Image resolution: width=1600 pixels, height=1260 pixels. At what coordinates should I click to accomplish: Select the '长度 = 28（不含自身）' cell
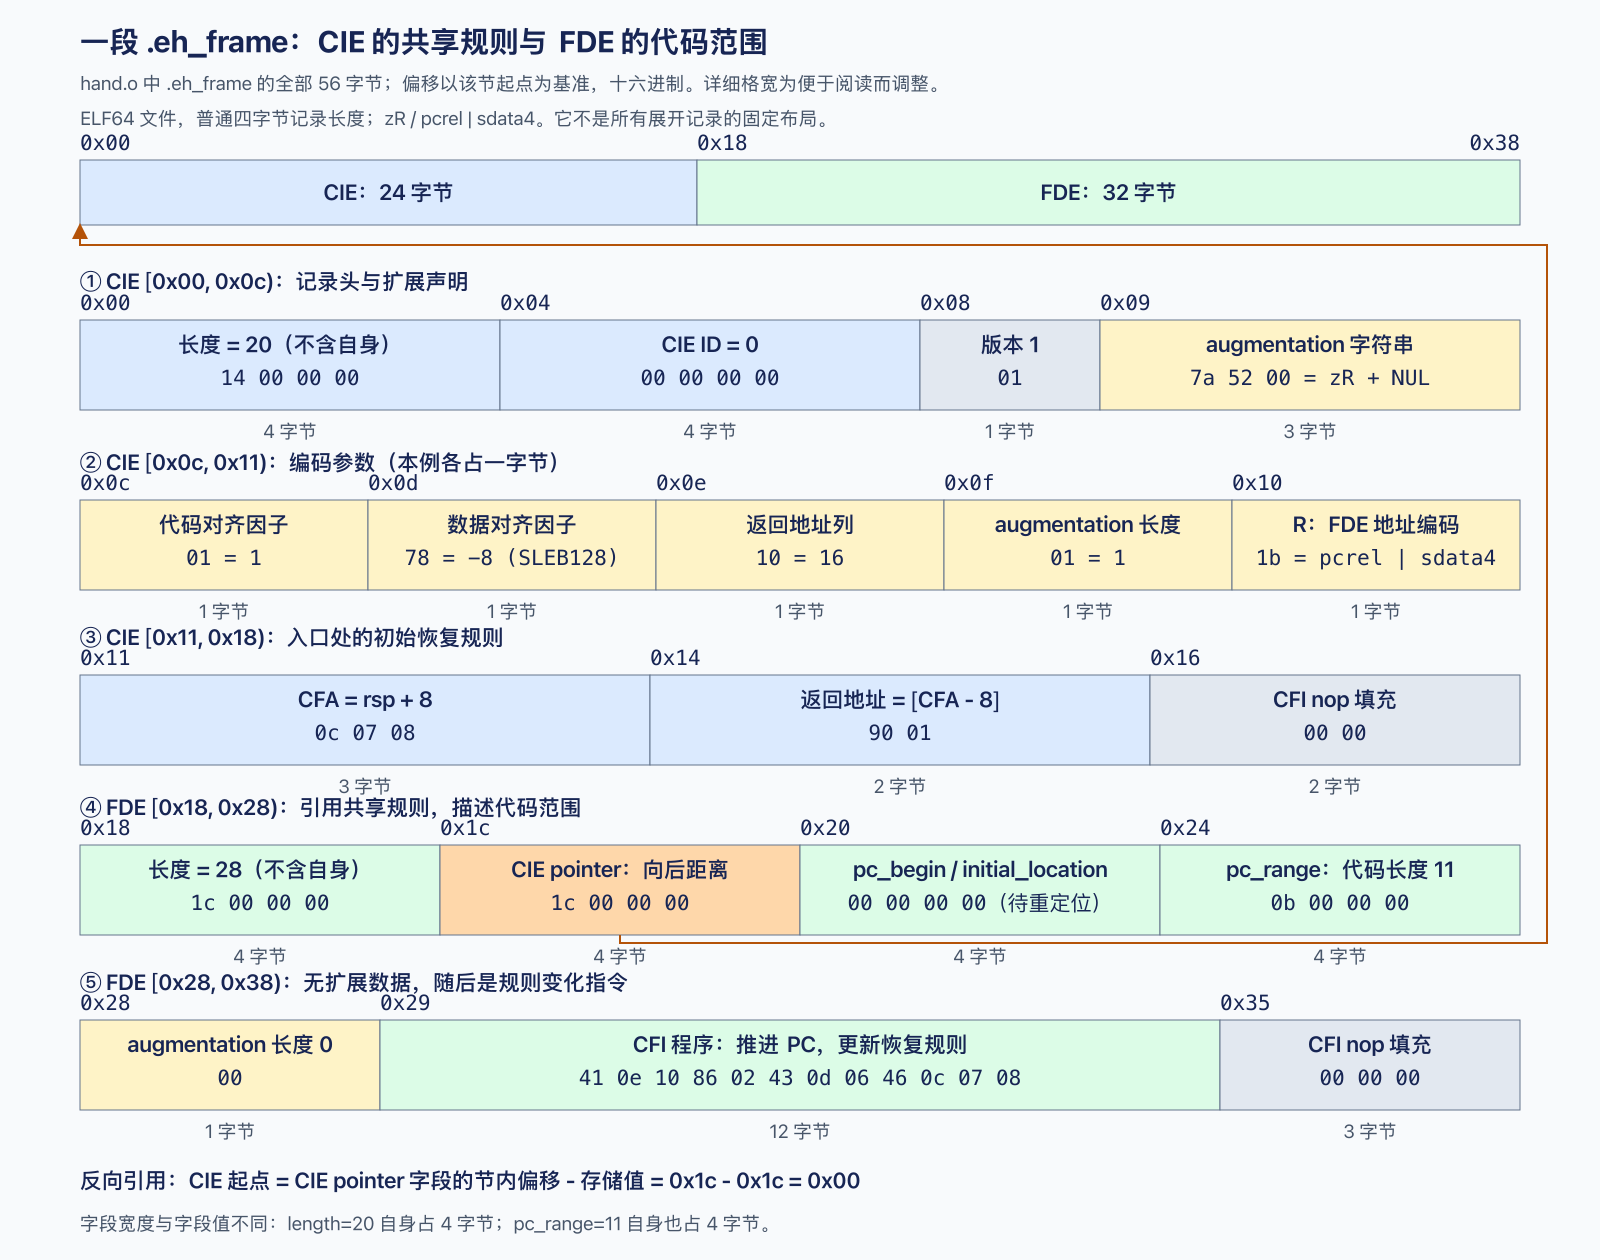(x=260, y=890)
